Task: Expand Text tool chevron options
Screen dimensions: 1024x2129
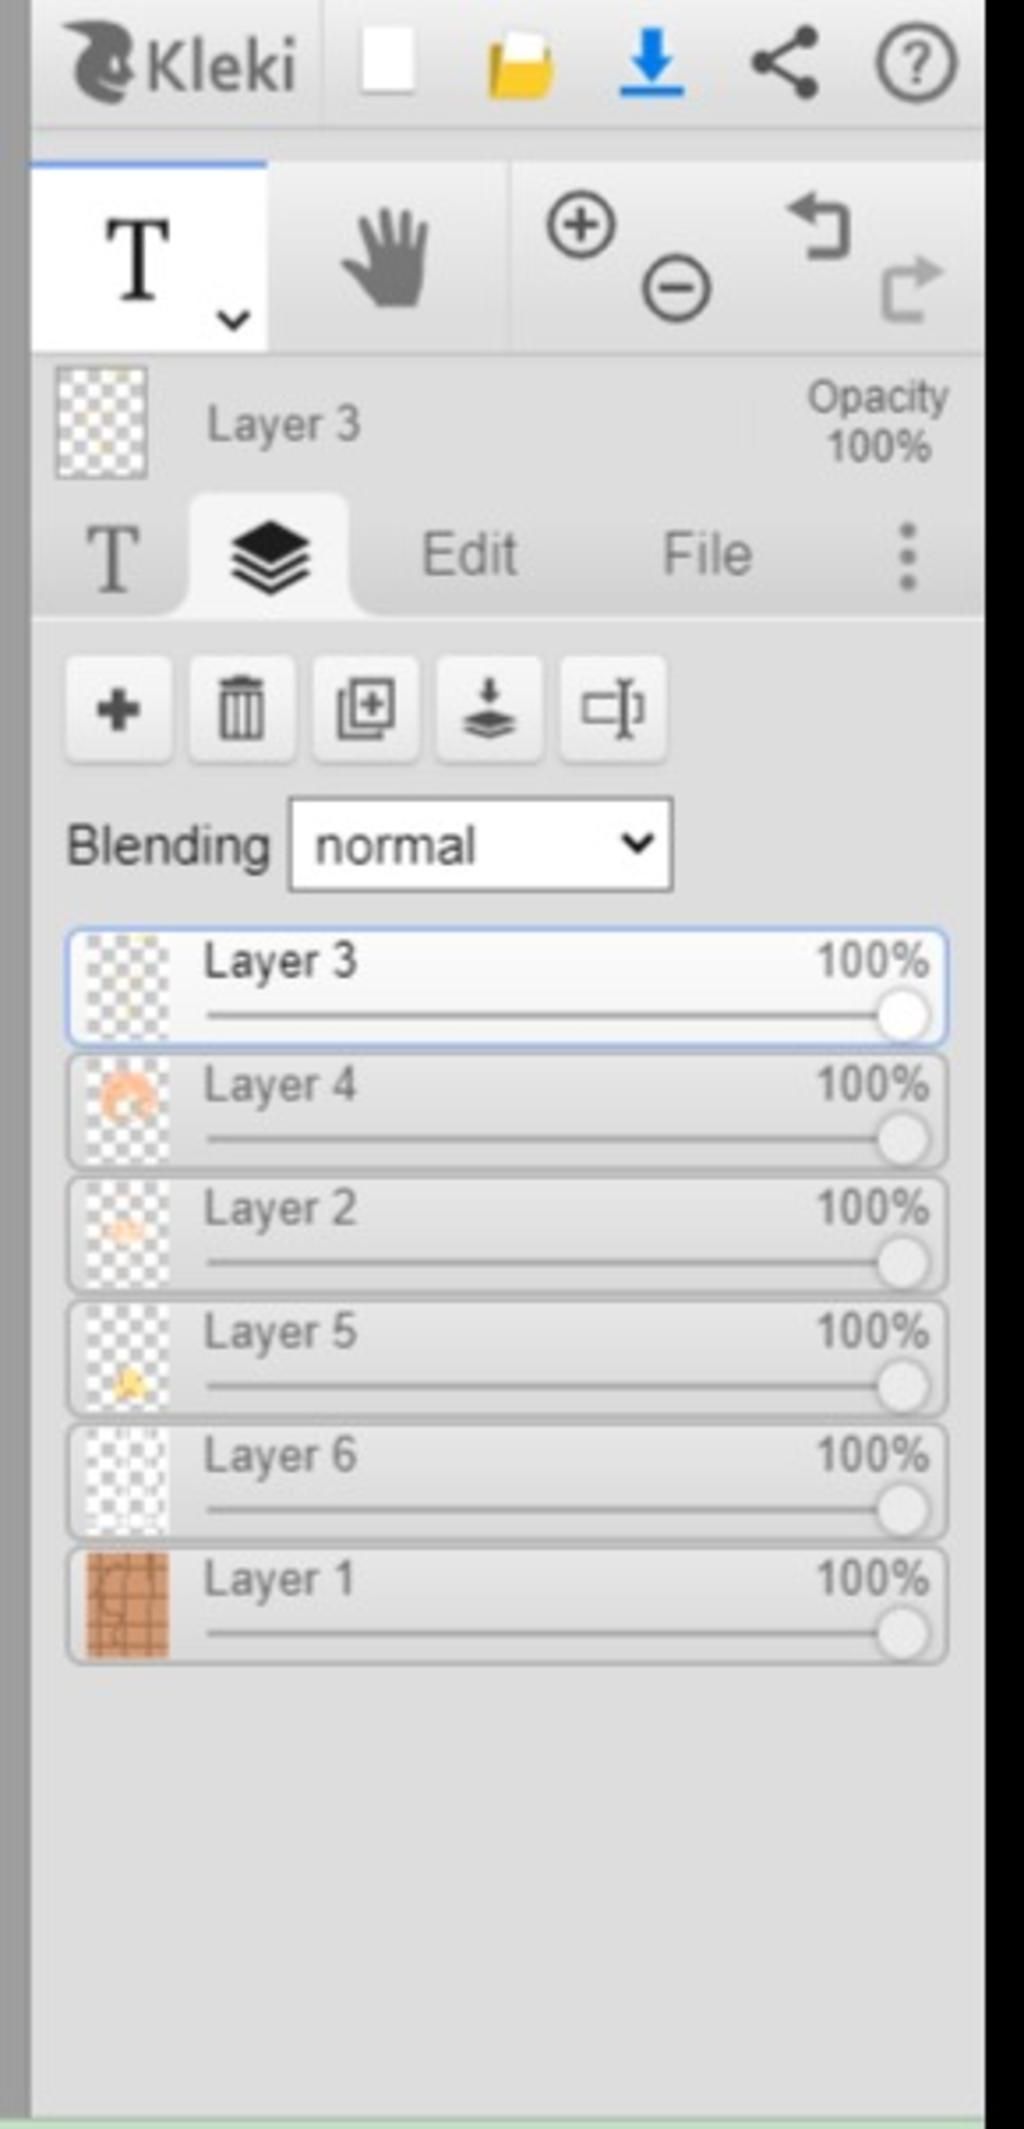Action: coord(233,320)
